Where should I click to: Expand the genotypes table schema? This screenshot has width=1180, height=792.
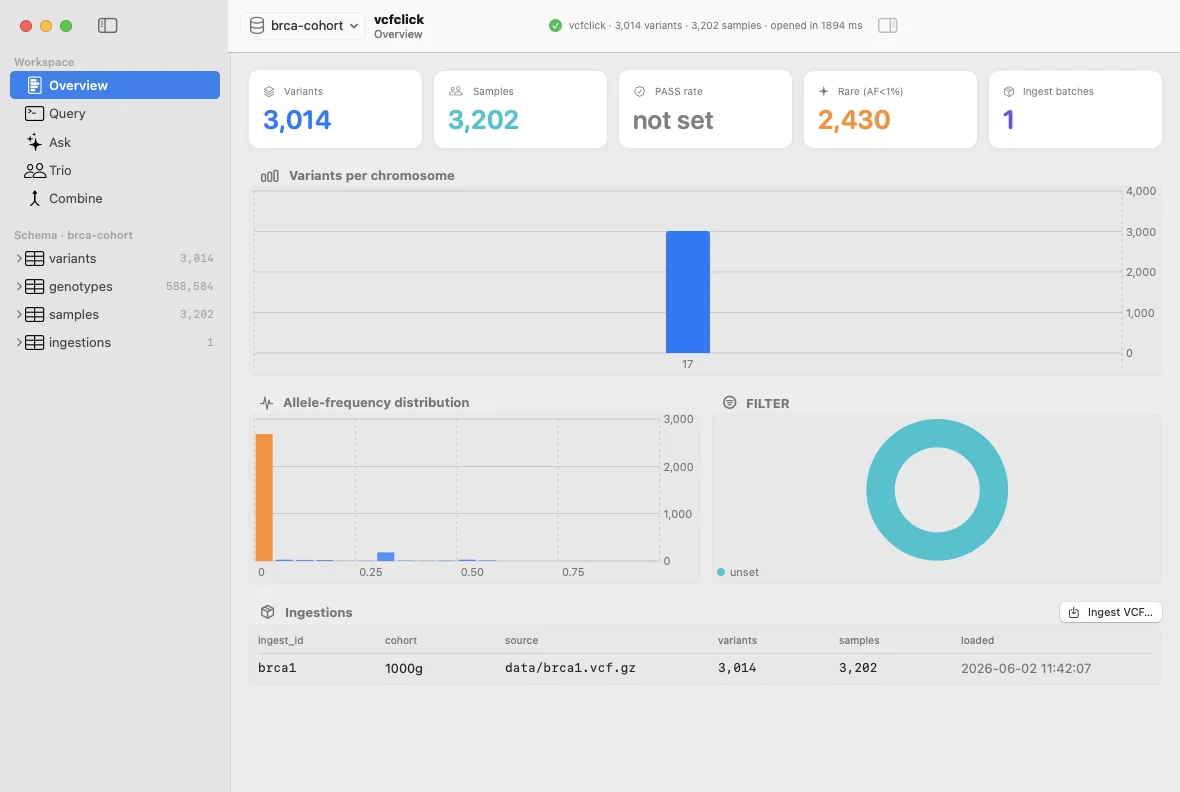[x=19, y=286]
